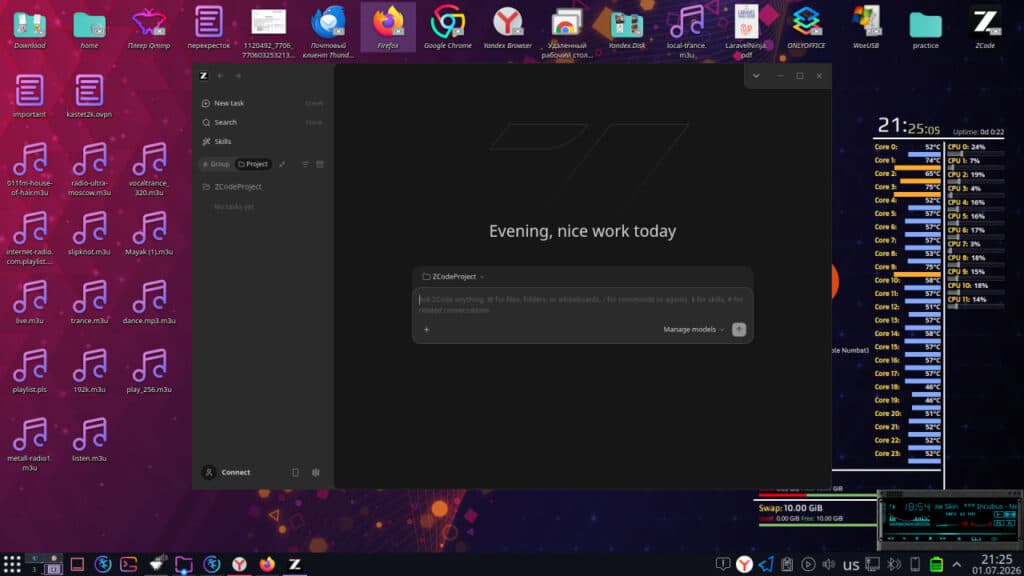
Task: Open the terminal icon in the taskbar
Action: (129, 564)
